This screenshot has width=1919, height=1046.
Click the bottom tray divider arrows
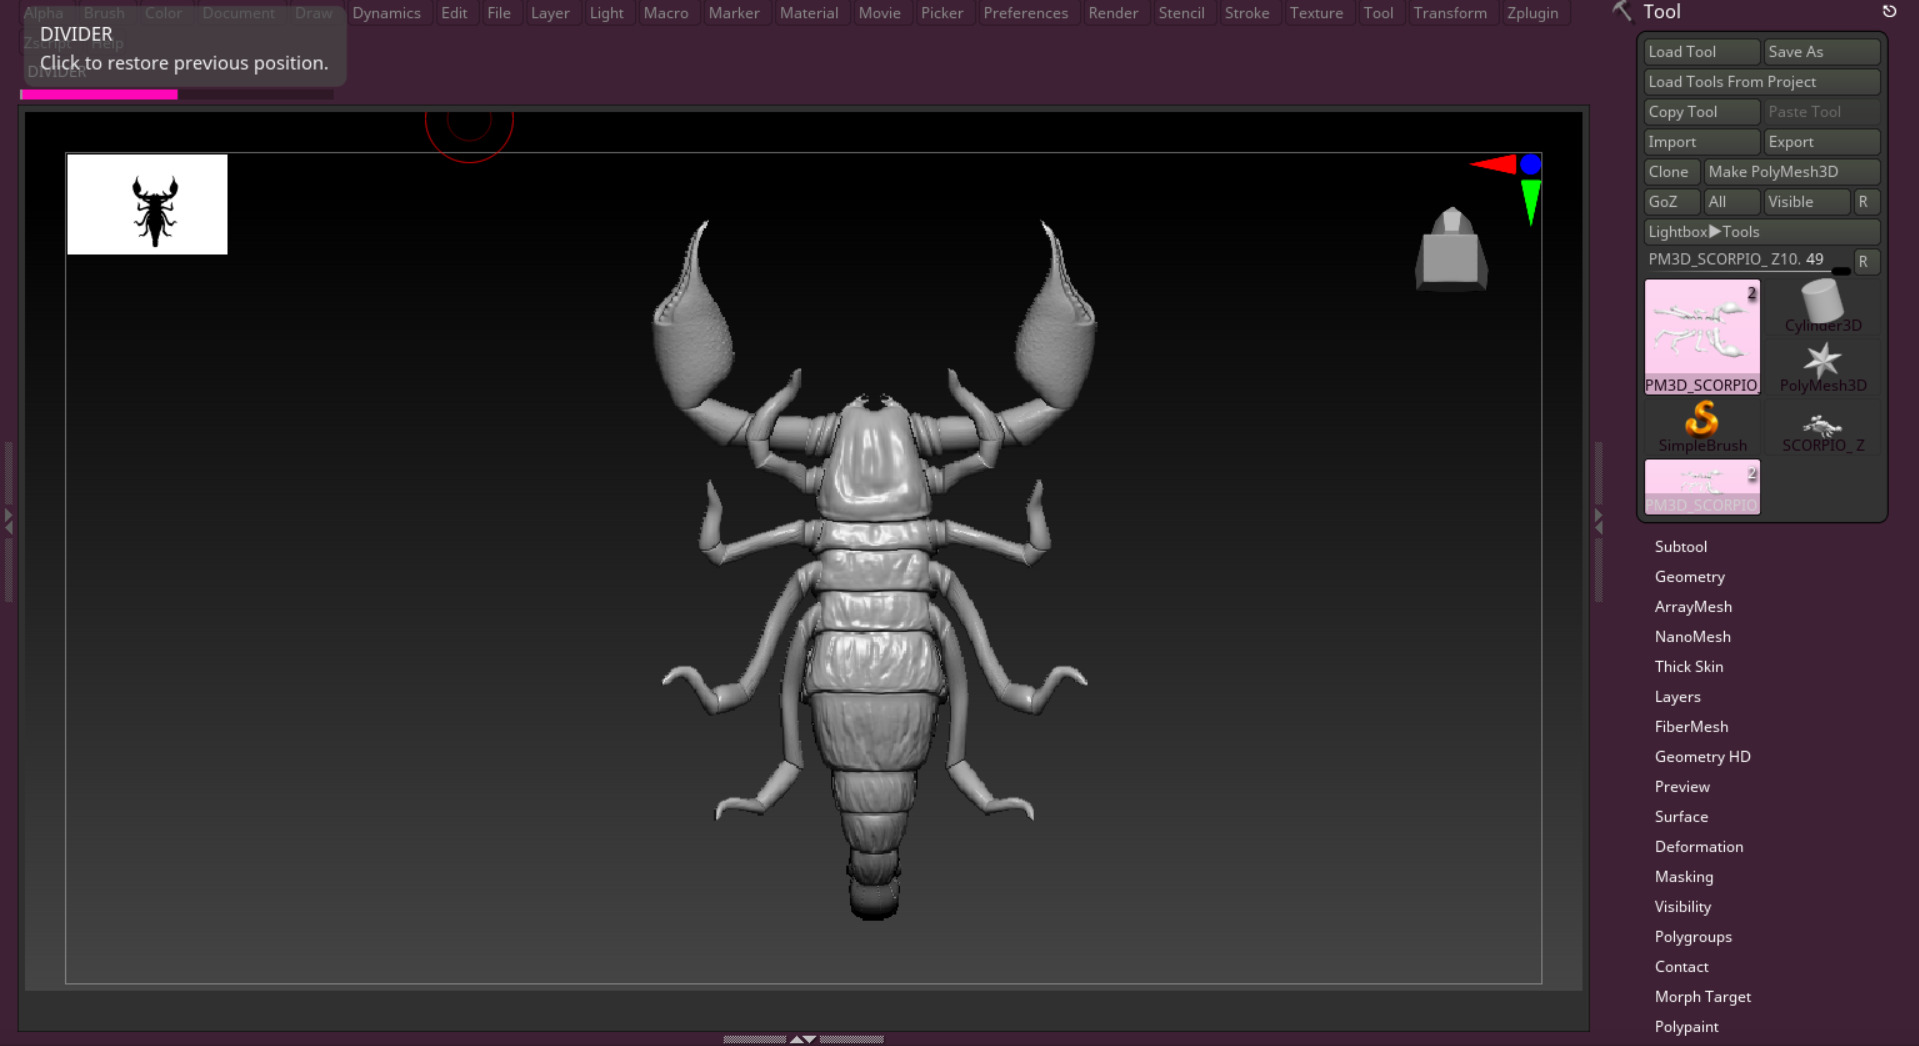pyautogui.click(x=803, y=1040)
